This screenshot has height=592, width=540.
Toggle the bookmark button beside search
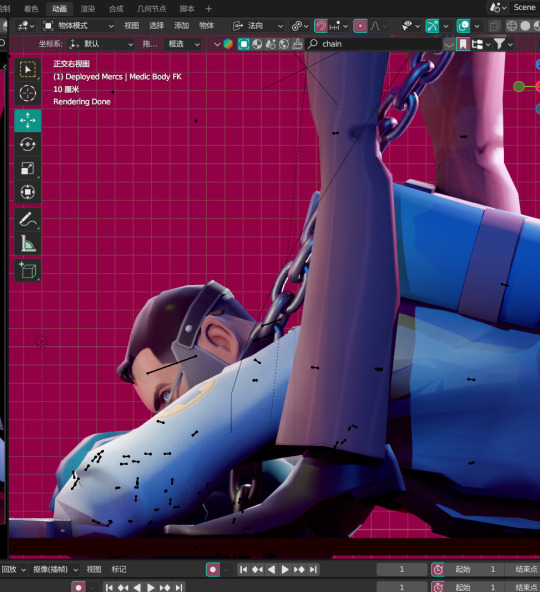(463, 44)
